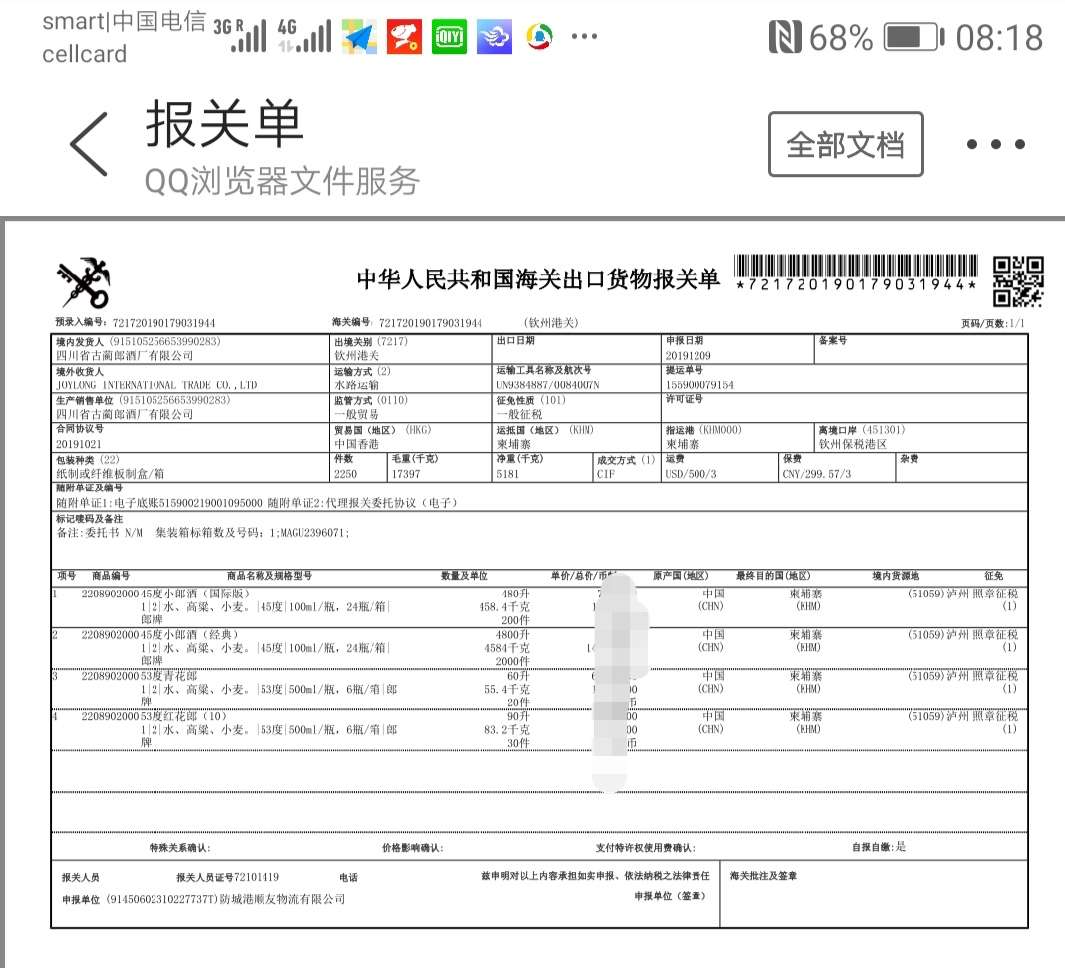
Task: Tap the QR code on the declaration
Action: (x=1017, y=281)
